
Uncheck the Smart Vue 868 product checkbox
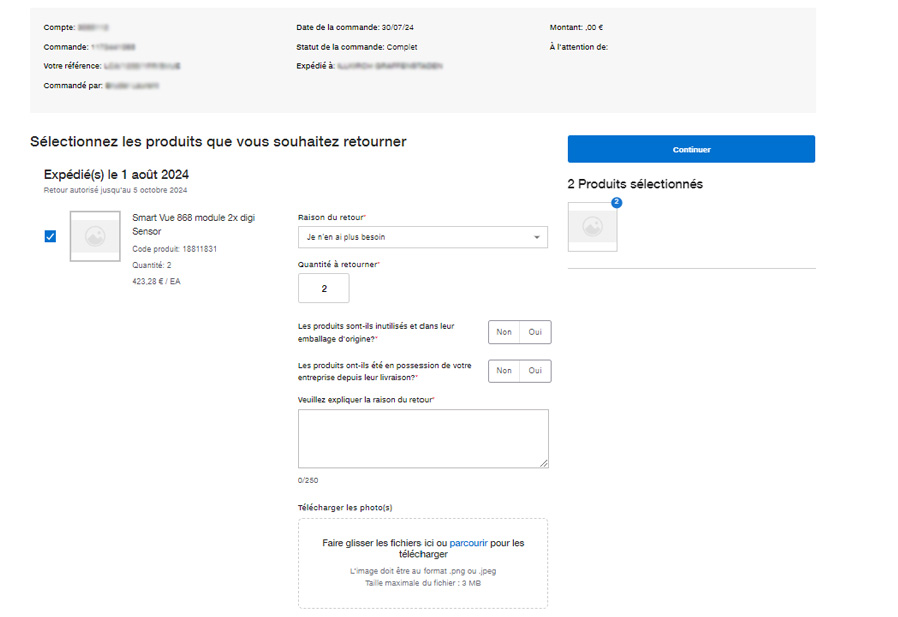pyautogui.click(x=50, y=236)
